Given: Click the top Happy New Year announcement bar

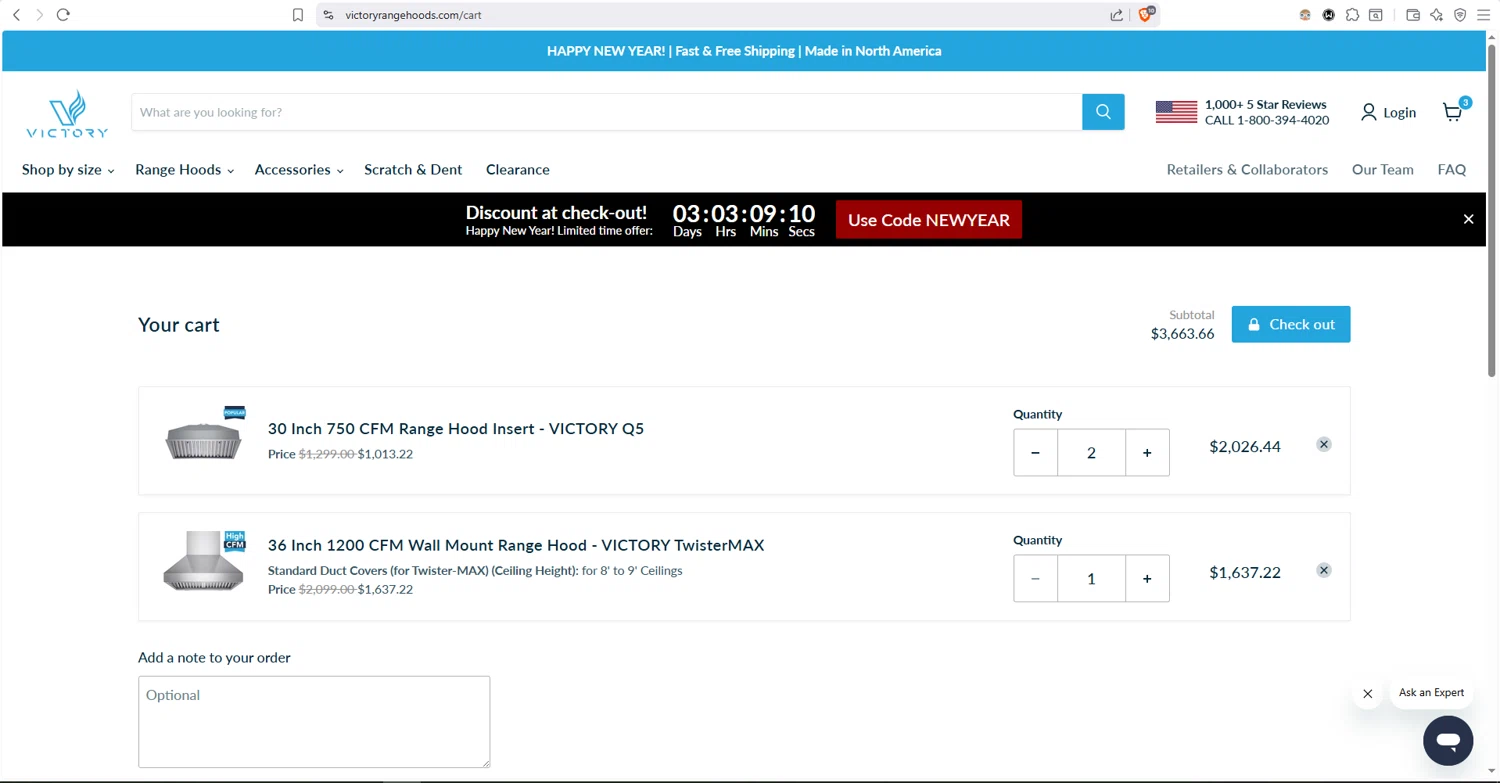Looking at the screenshot, I should pyautogui.click(x=744, y=51).
